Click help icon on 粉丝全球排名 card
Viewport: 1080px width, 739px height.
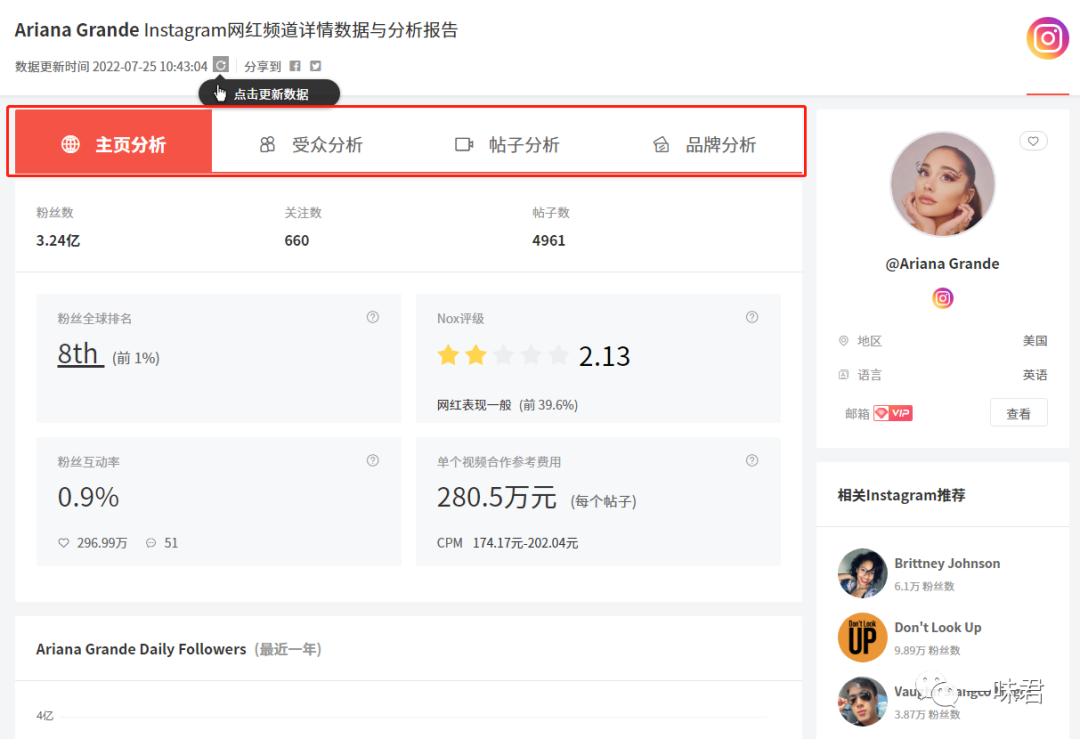pos(373,317)
